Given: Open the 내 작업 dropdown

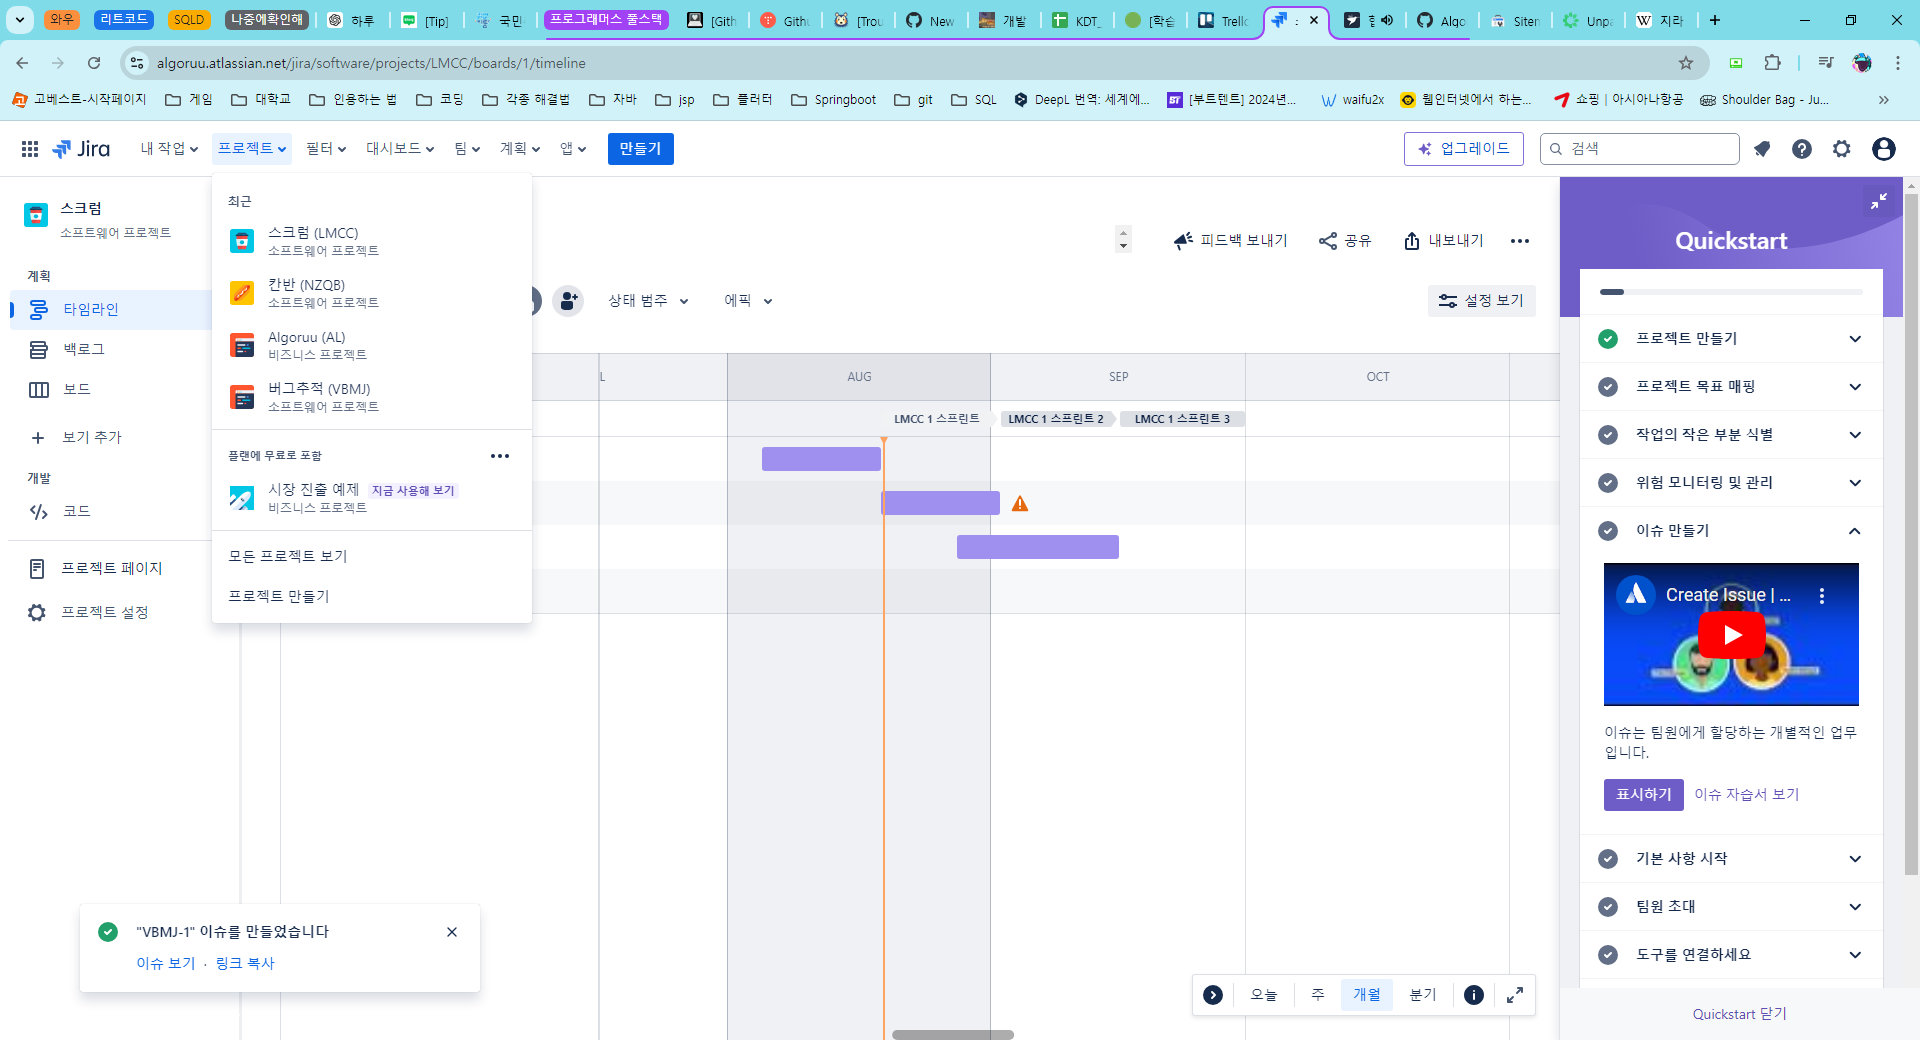Looking at the screenshot, I should 169,149.
